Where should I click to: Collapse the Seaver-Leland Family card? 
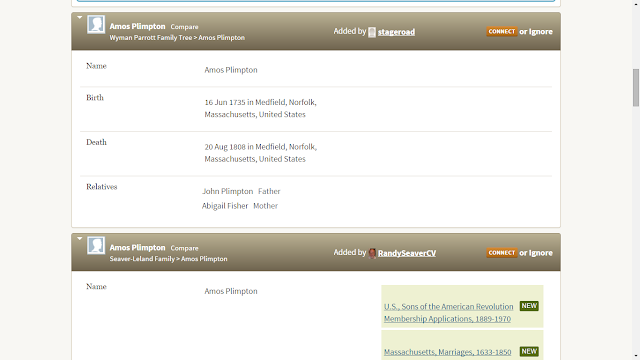click(80, 238)
